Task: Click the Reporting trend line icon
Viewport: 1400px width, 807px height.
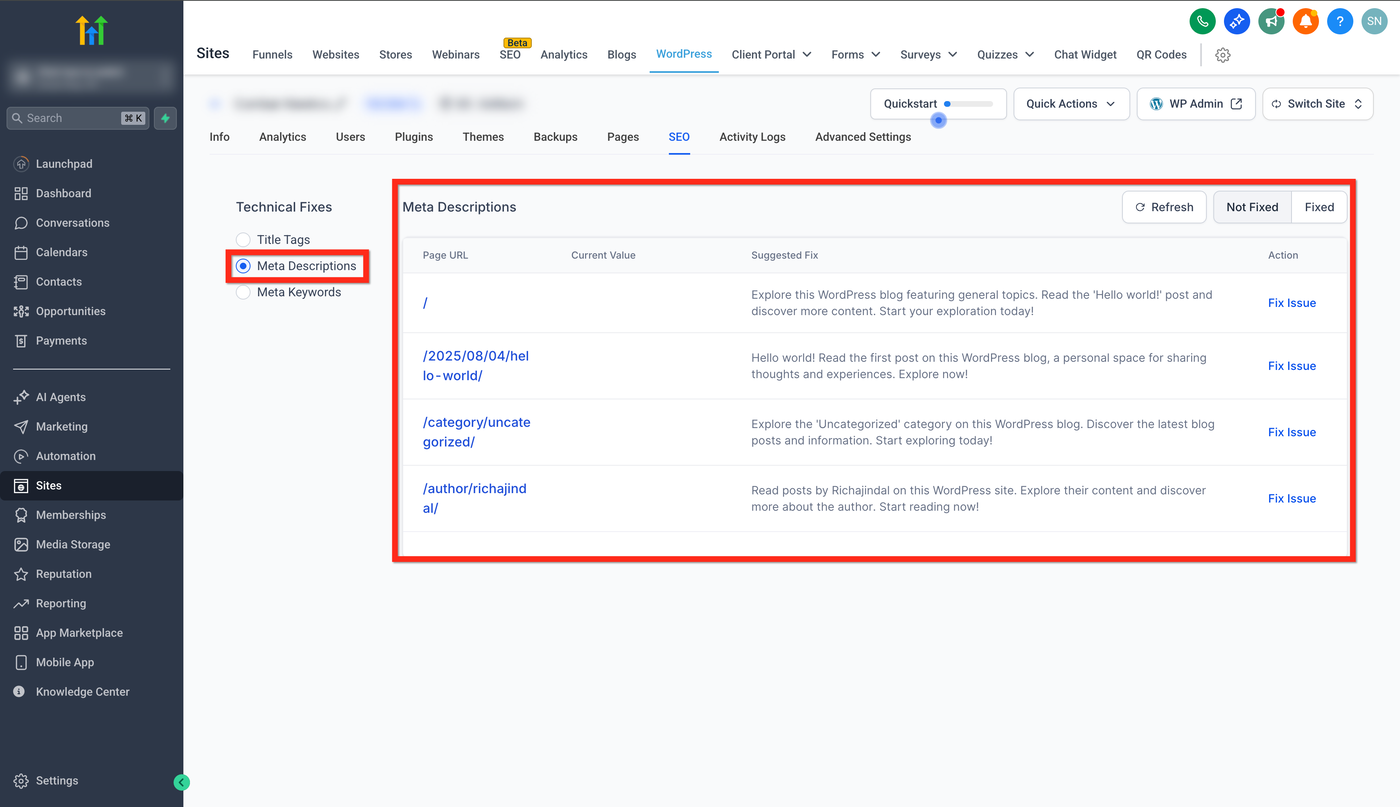Action: (21, 604)
